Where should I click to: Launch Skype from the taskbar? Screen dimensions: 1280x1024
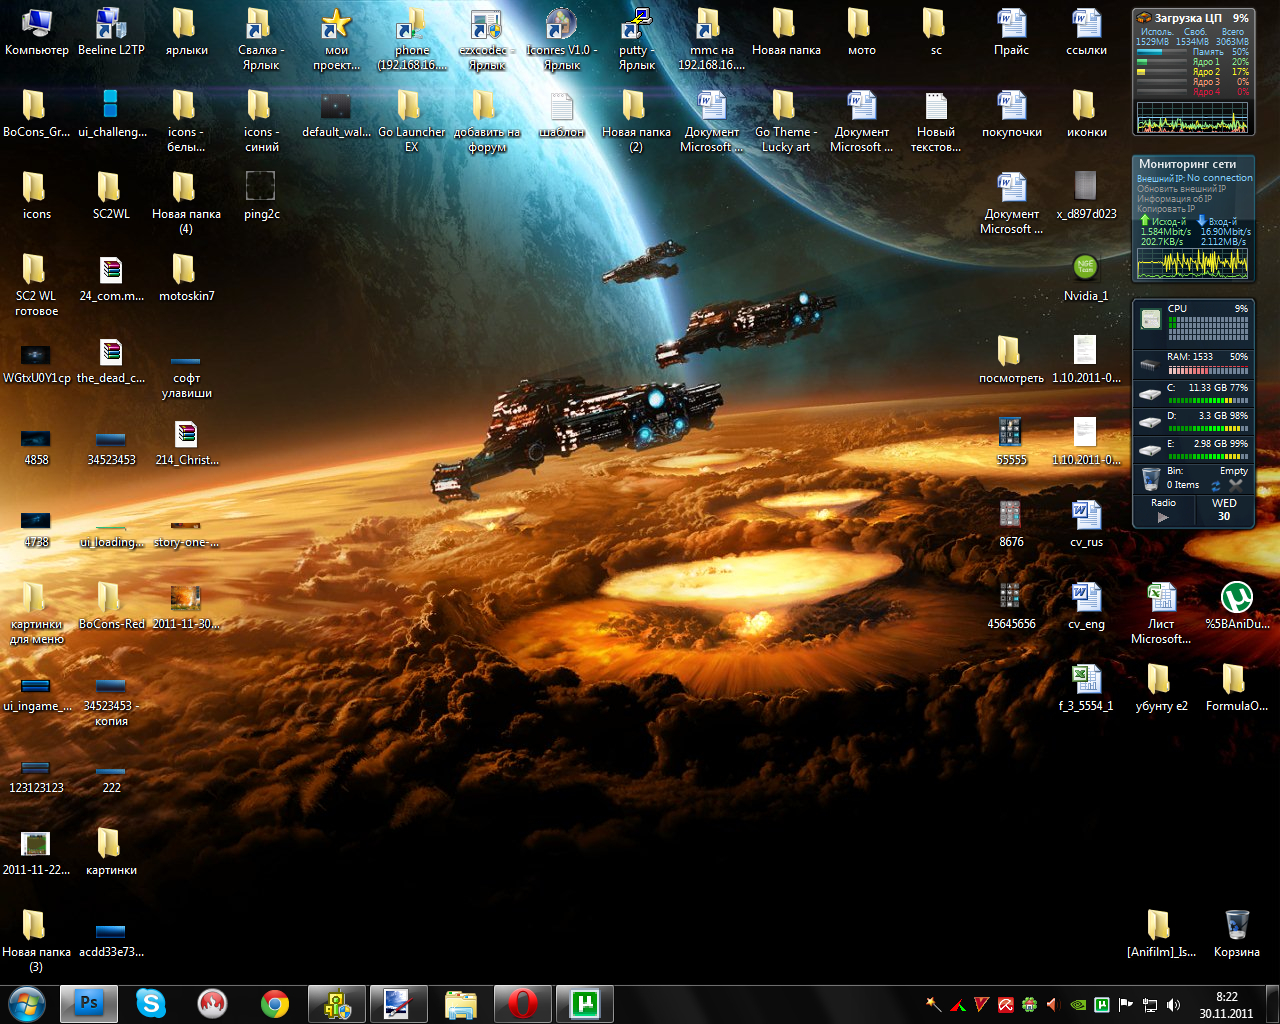[x=151, y=1003]
